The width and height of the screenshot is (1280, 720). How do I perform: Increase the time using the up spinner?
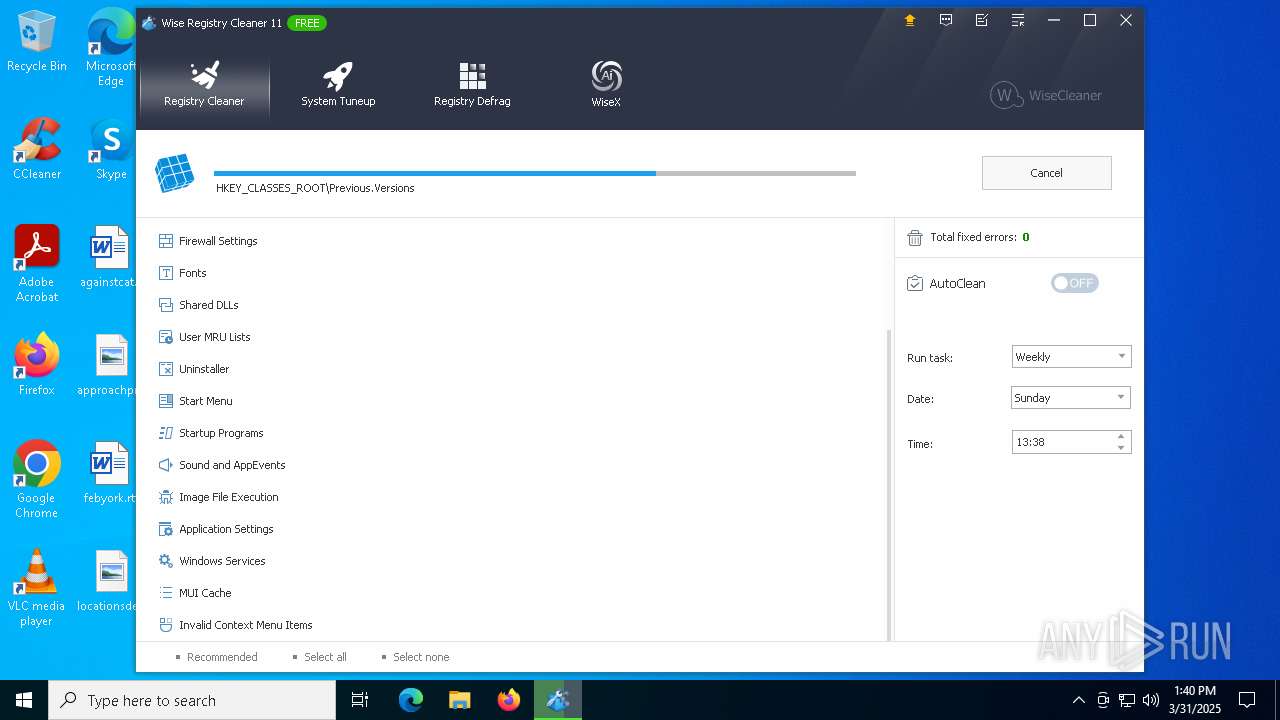(x=1121, y=436)
